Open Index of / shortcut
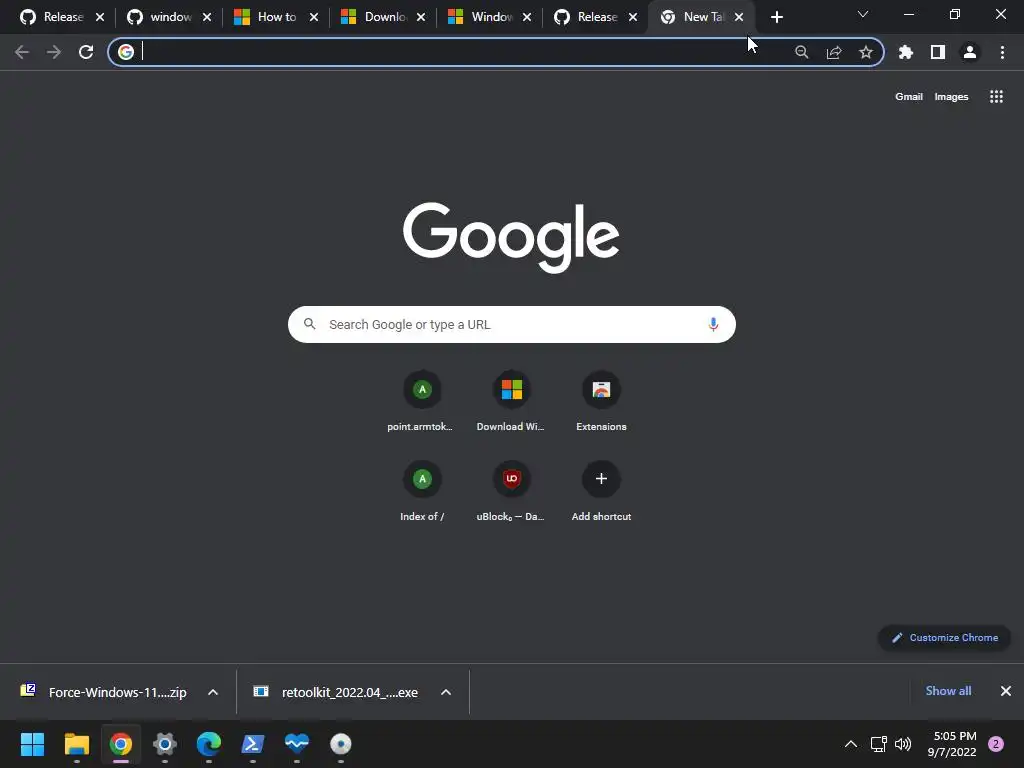 [422, 490]
